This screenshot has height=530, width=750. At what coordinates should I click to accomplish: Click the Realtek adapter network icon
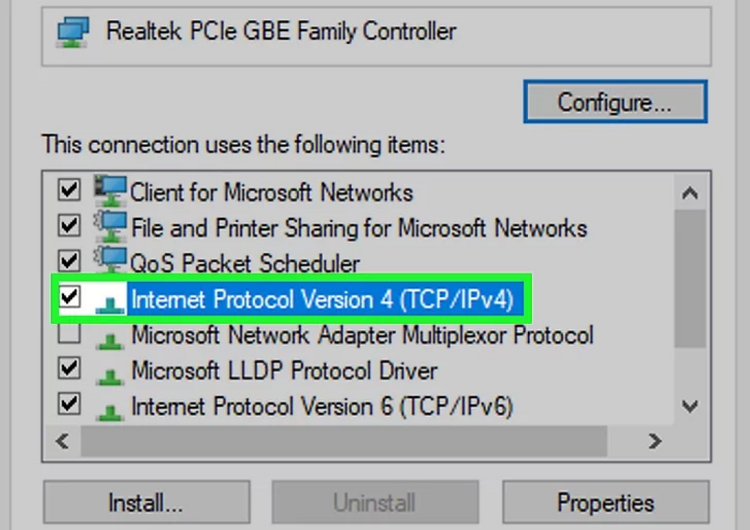[x=73, y=32]
